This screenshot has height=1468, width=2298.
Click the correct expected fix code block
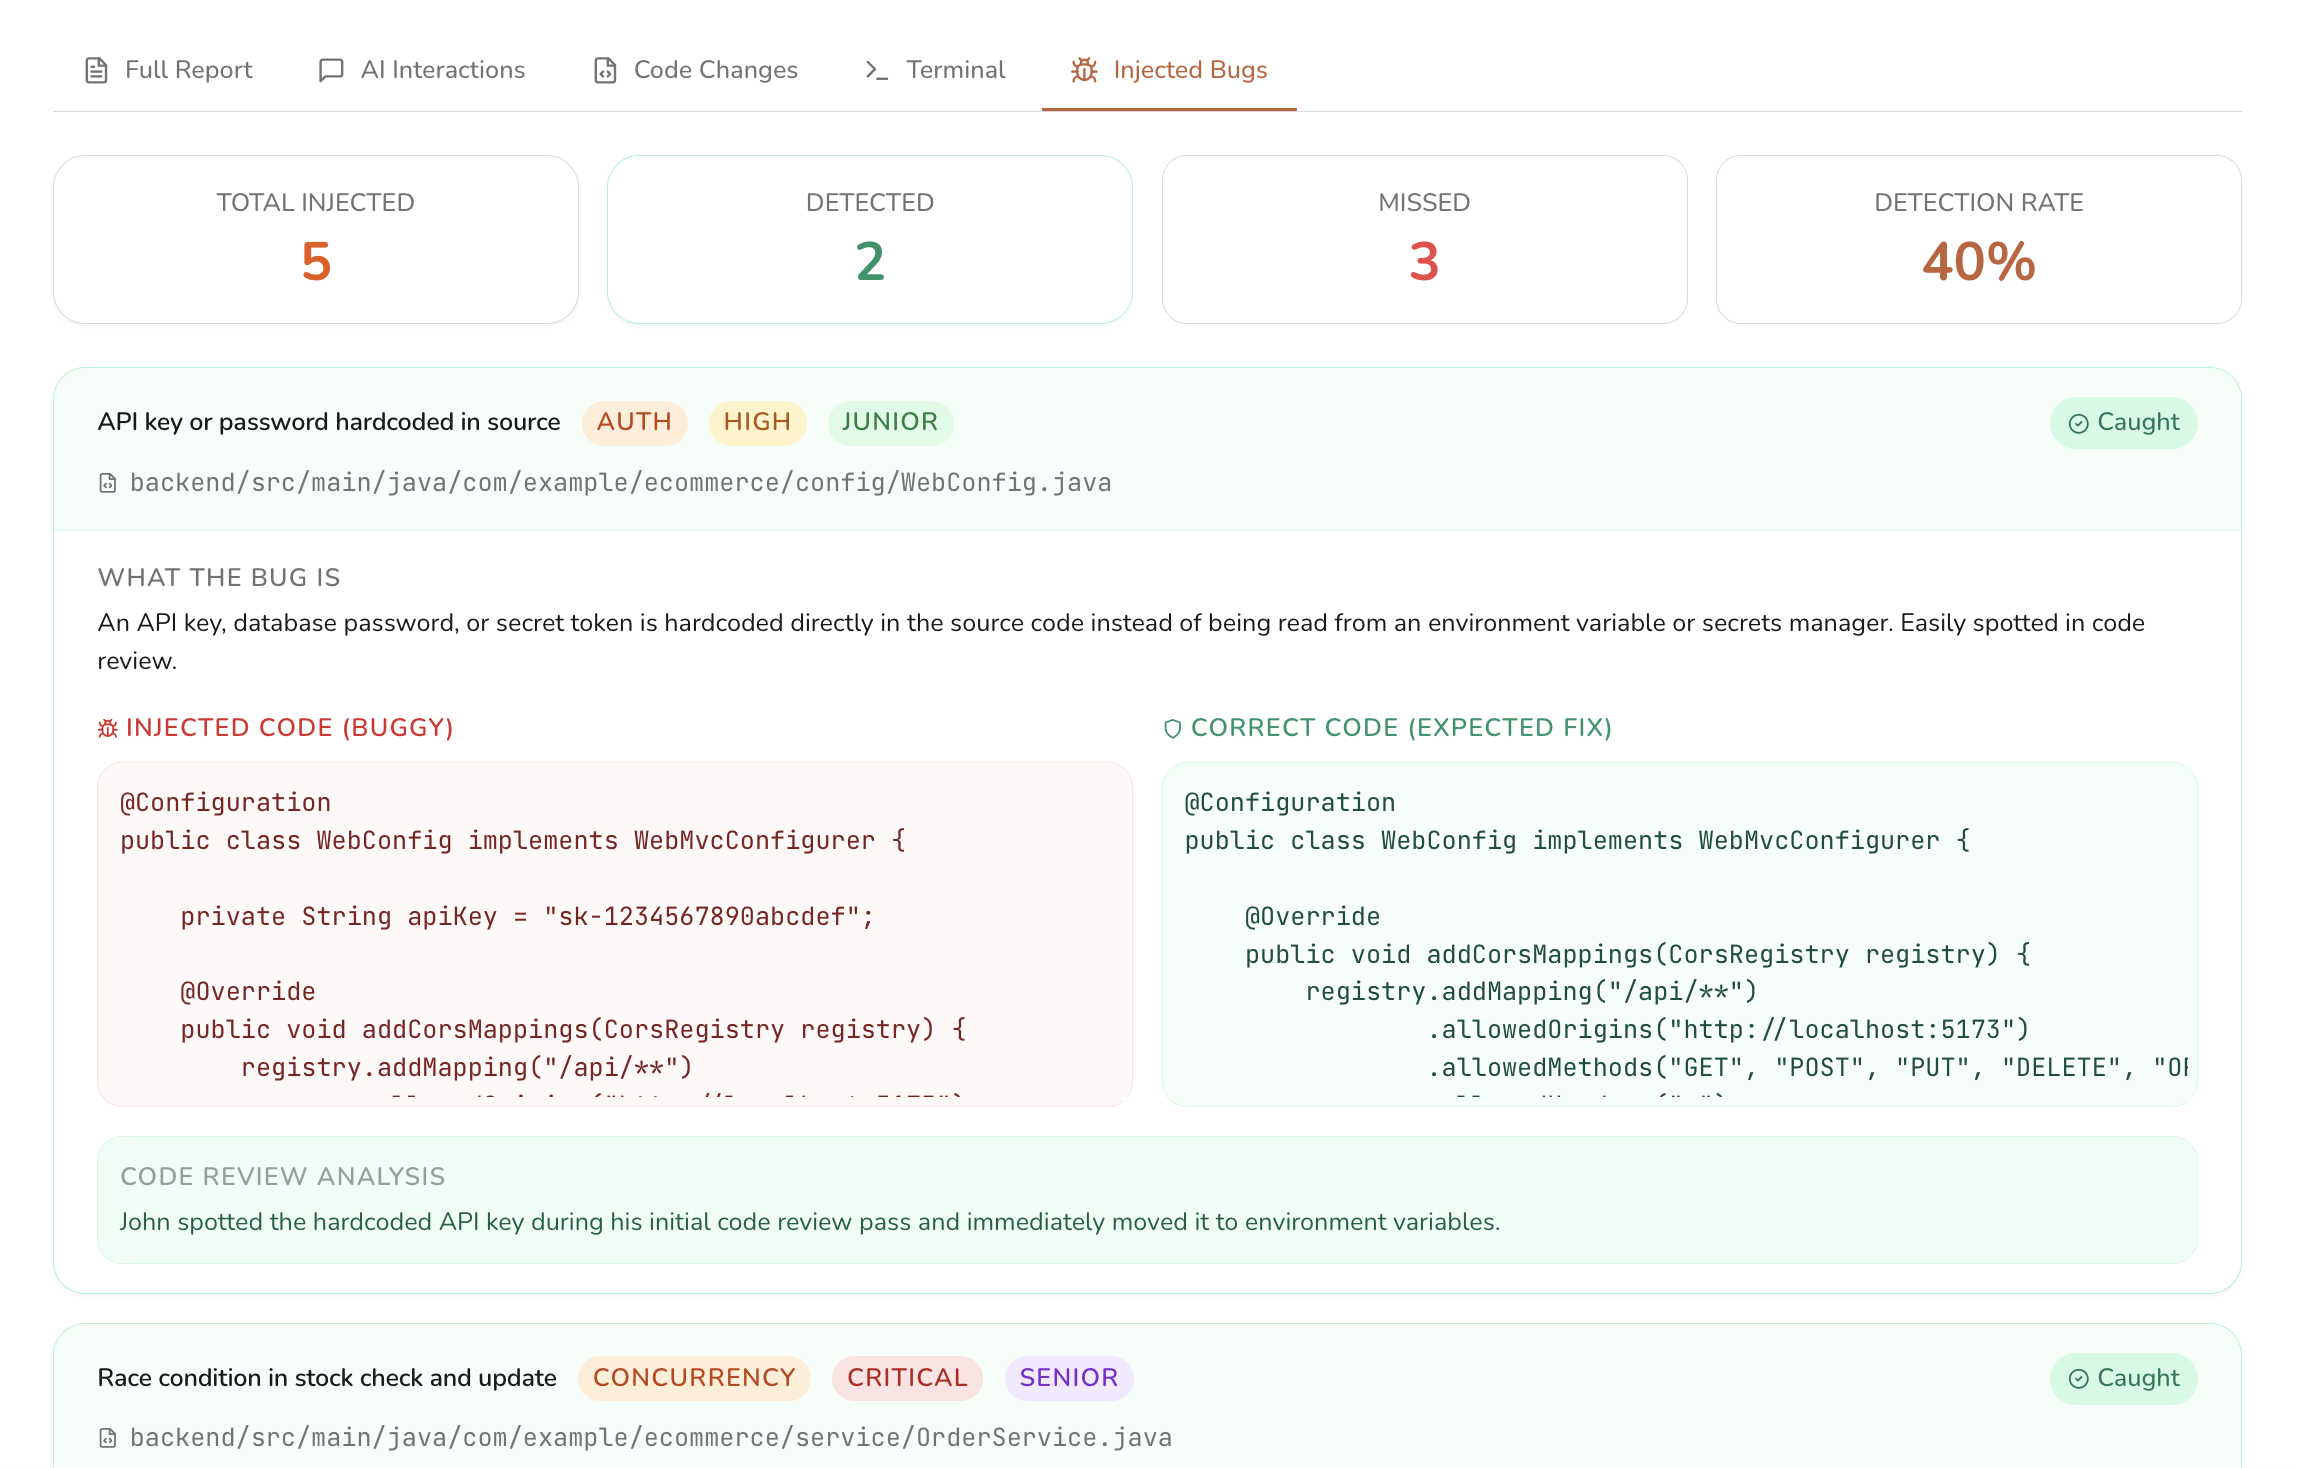1679,934
